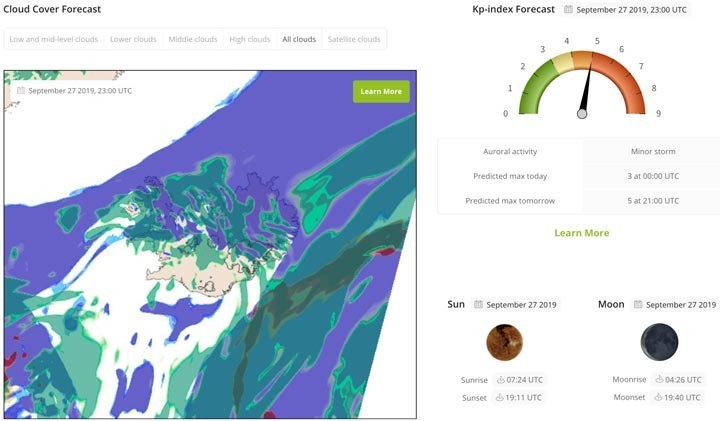Select the Lower clouds tab
The height and width of the screenshot is (421, 720).
[133, 40]
